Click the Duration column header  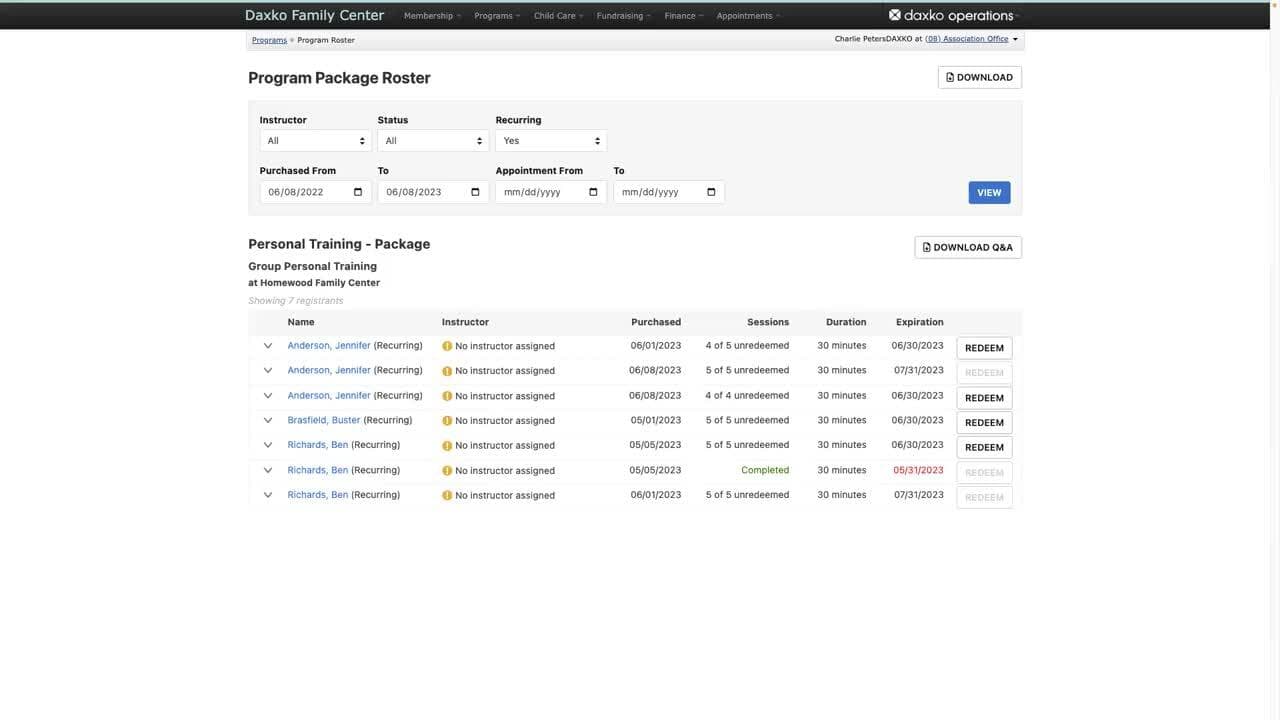(x=846, y=322)
